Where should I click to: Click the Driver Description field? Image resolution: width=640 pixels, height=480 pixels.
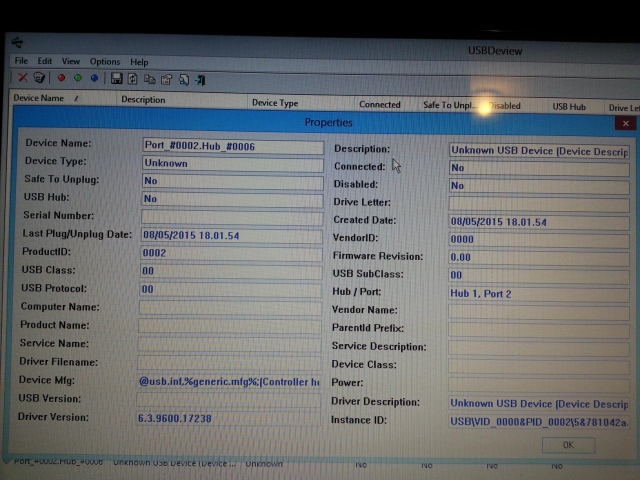[539, 404]
